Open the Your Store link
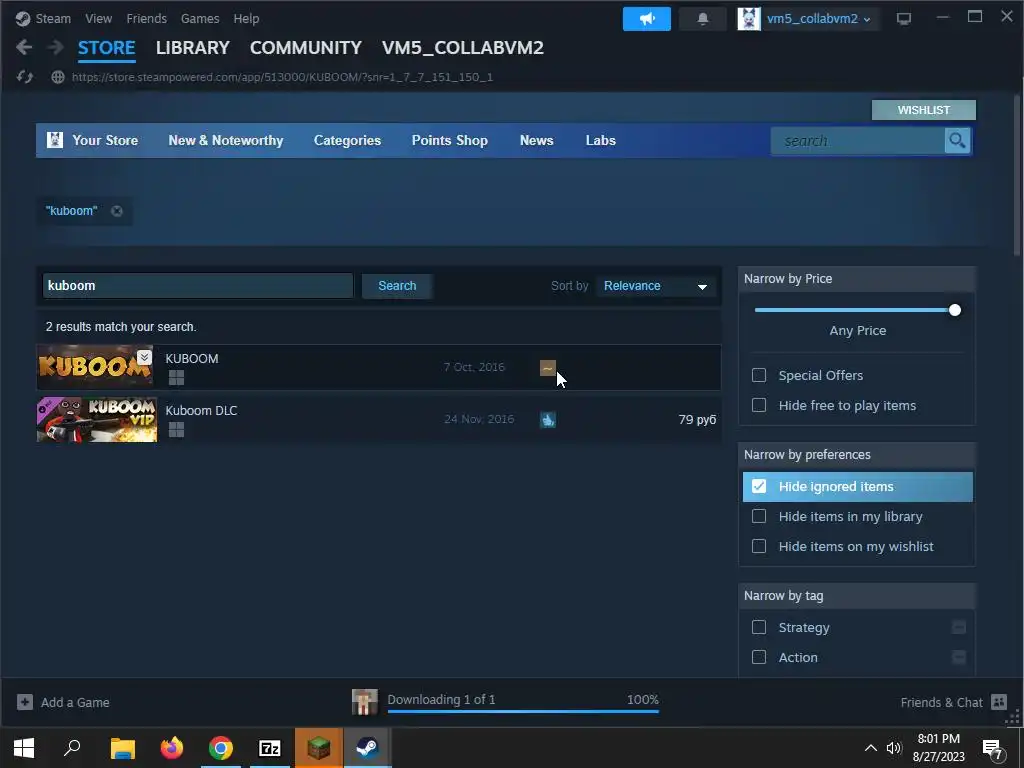1024x768 pixels. point(105,140)
